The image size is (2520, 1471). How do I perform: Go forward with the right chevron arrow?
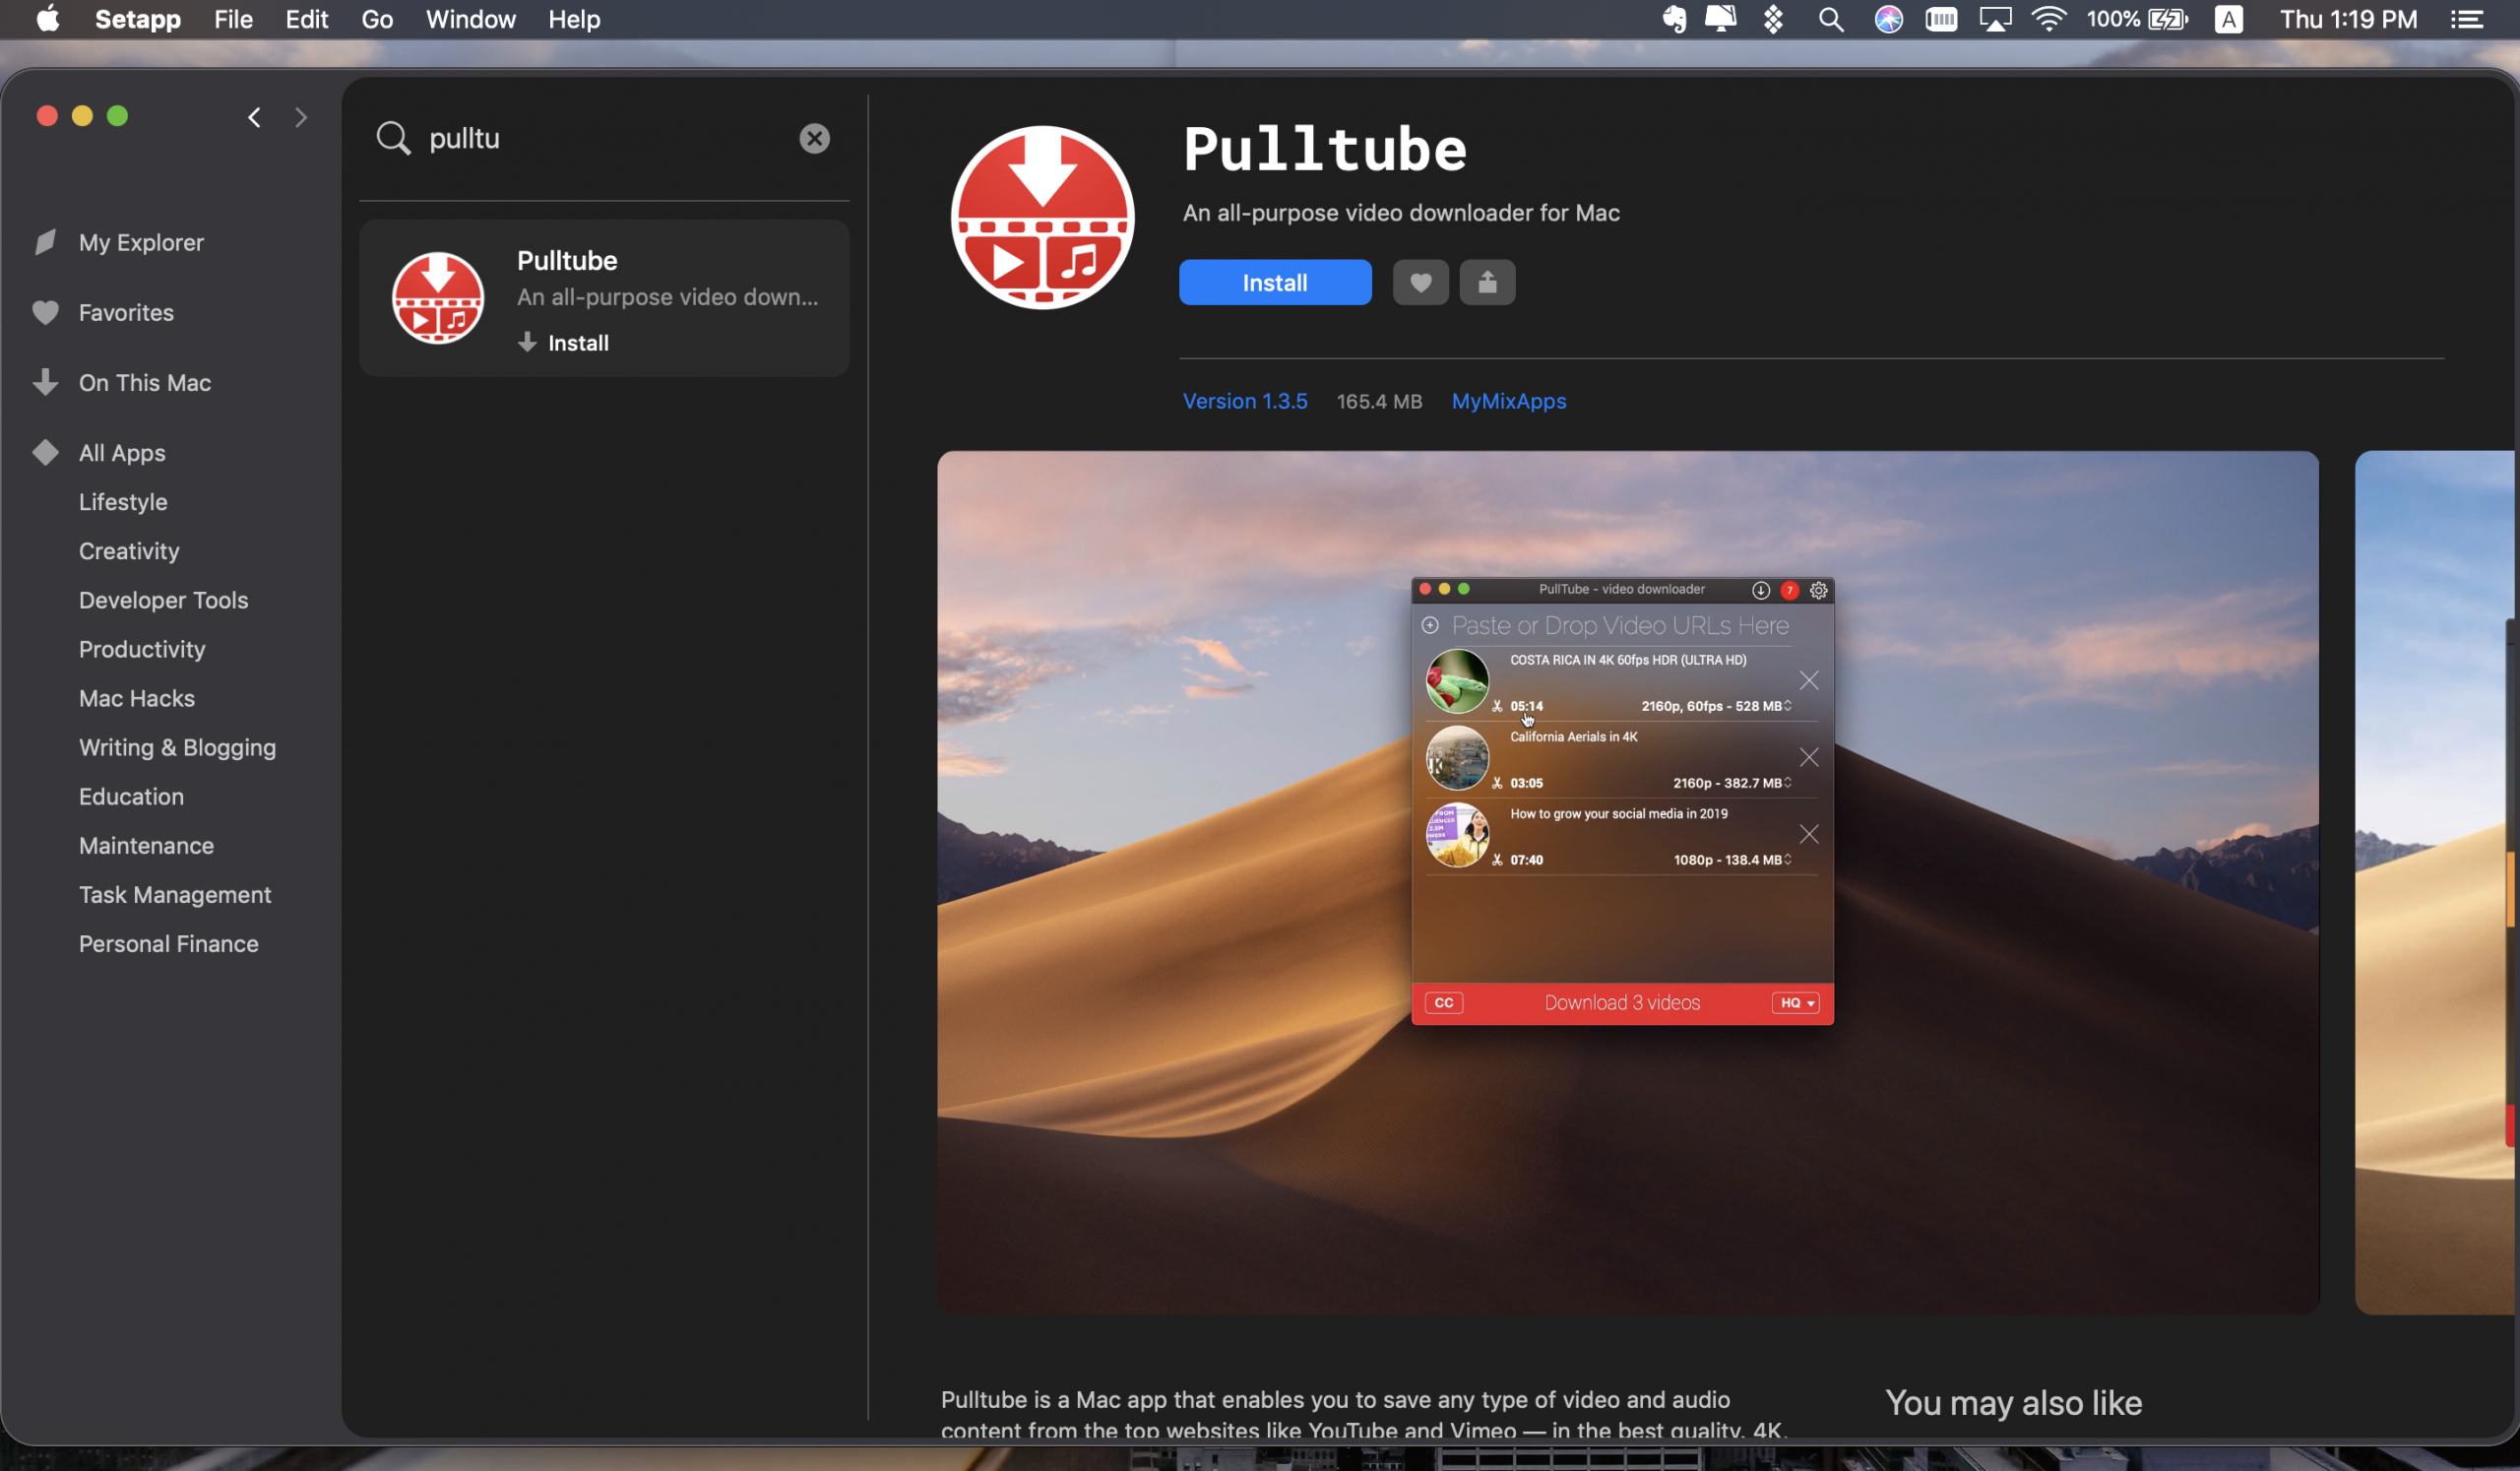301,117
